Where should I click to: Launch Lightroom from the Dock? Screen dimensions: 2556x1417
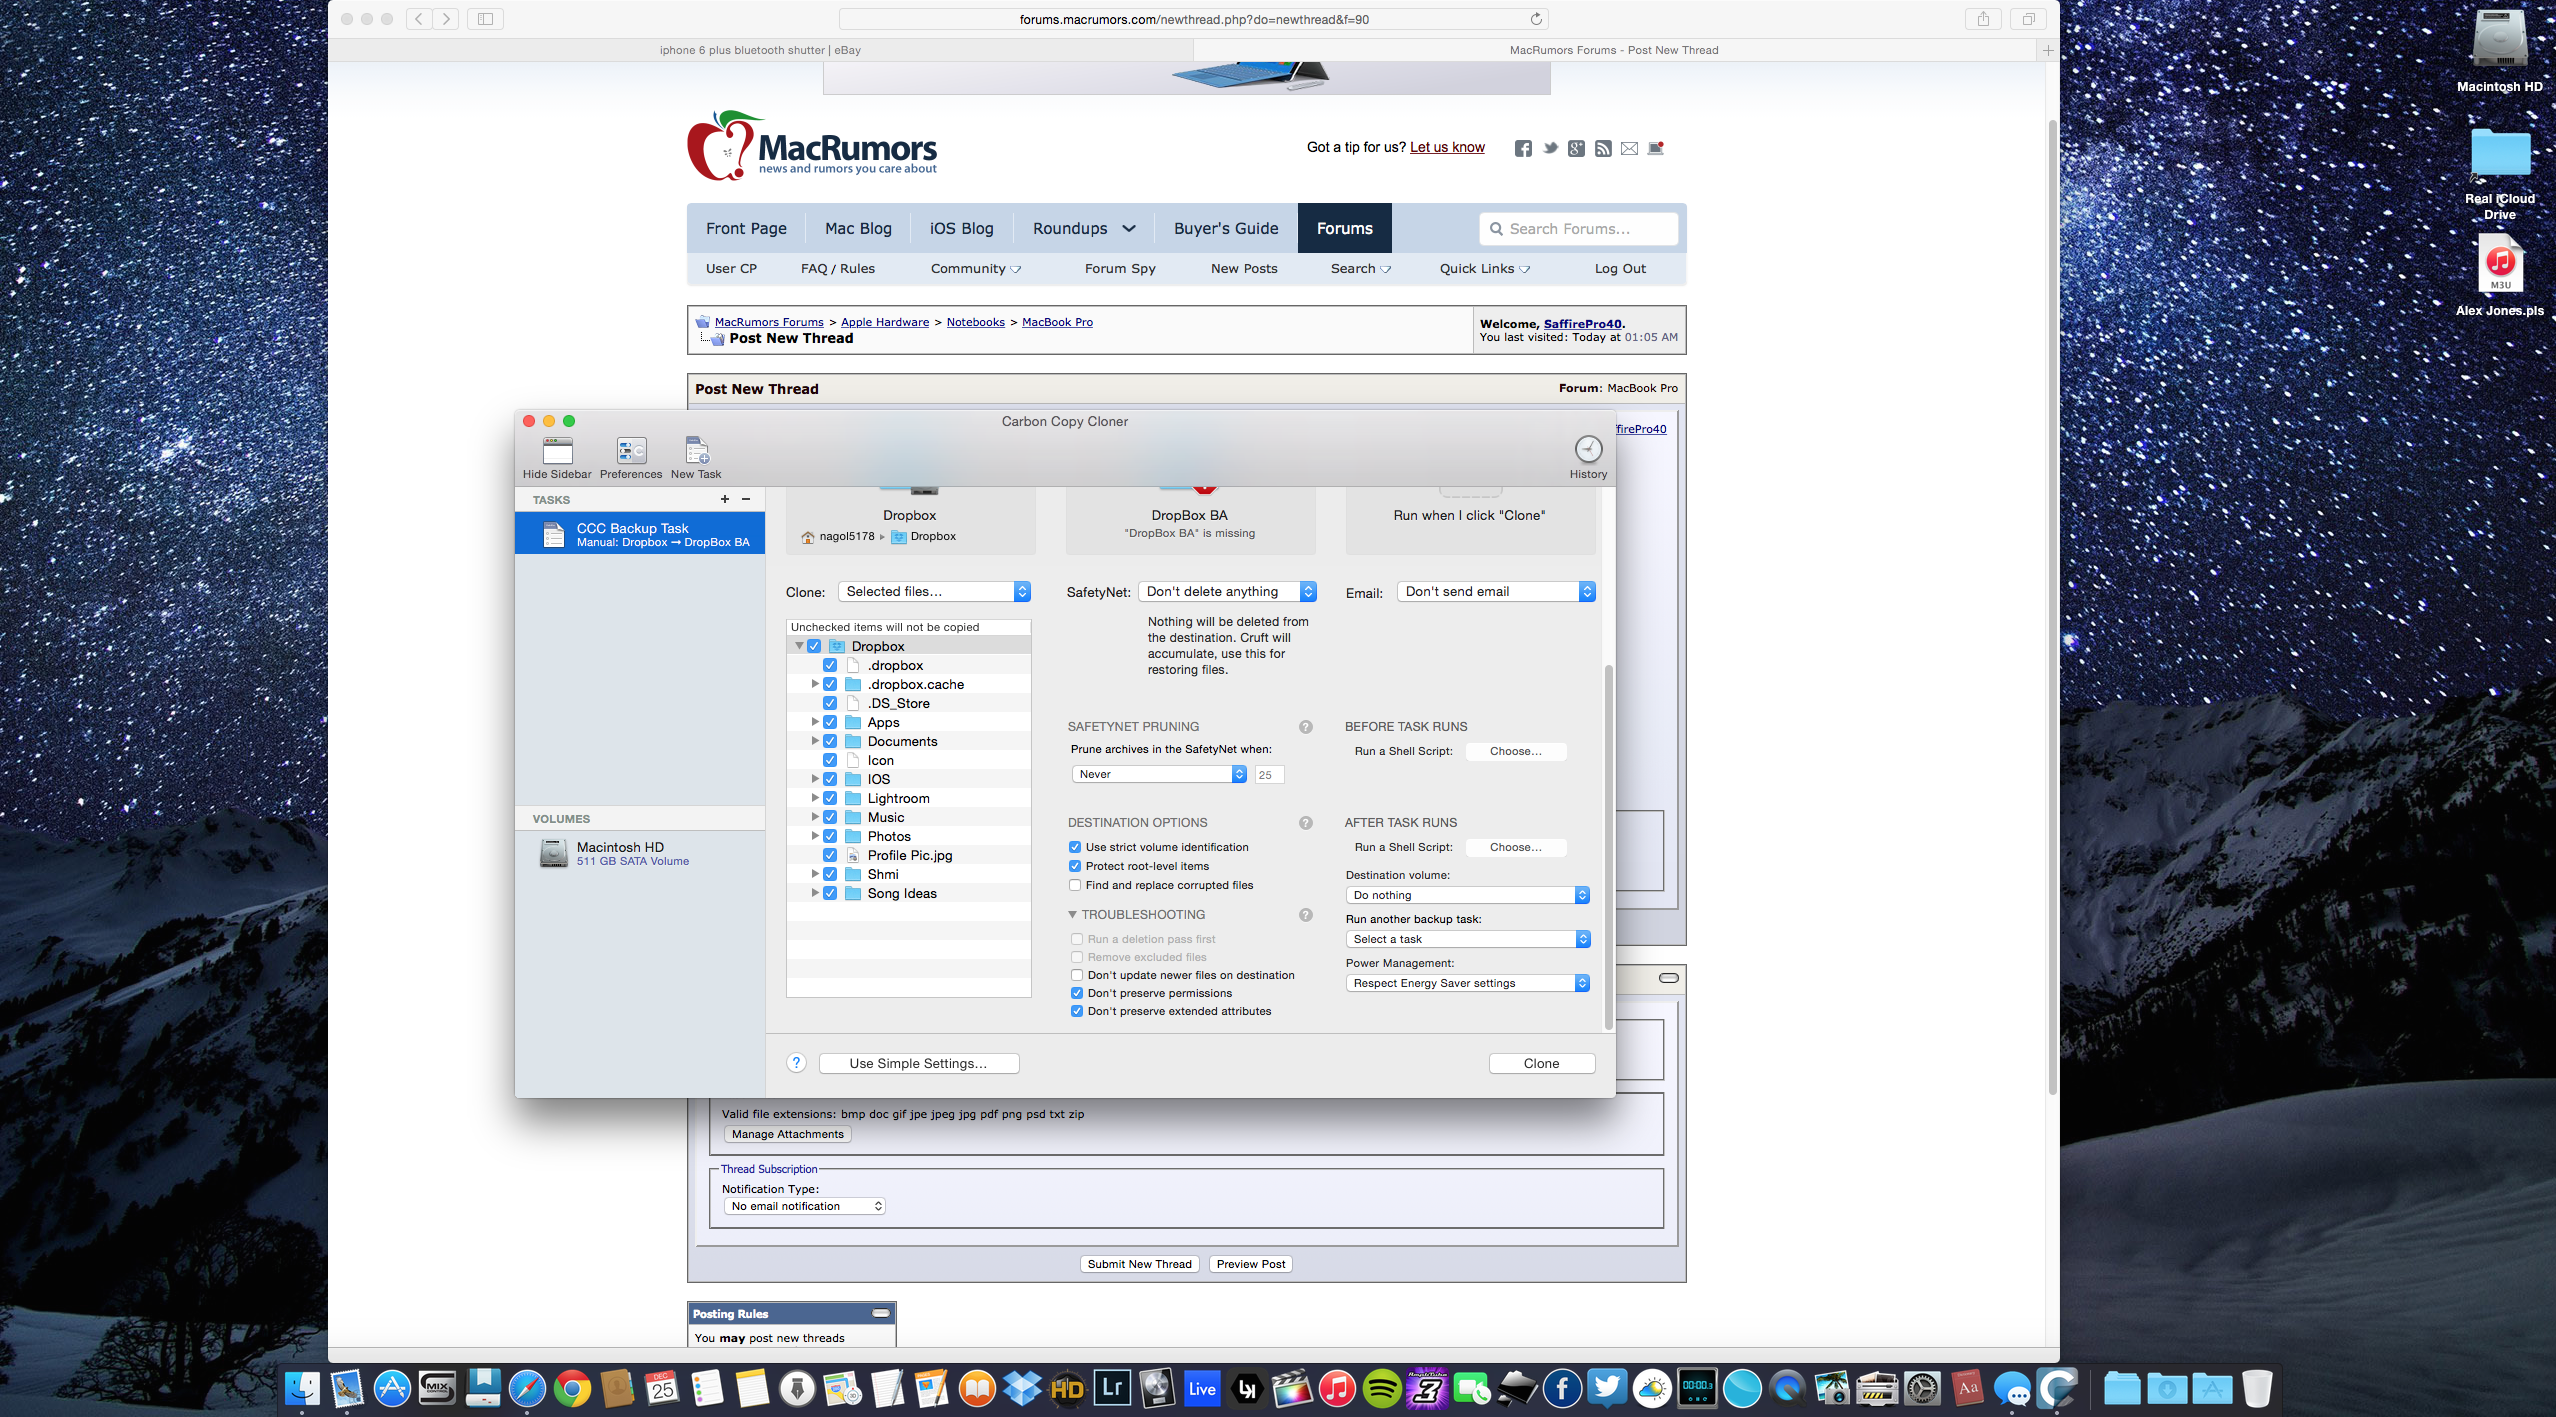[1112, 1388]
